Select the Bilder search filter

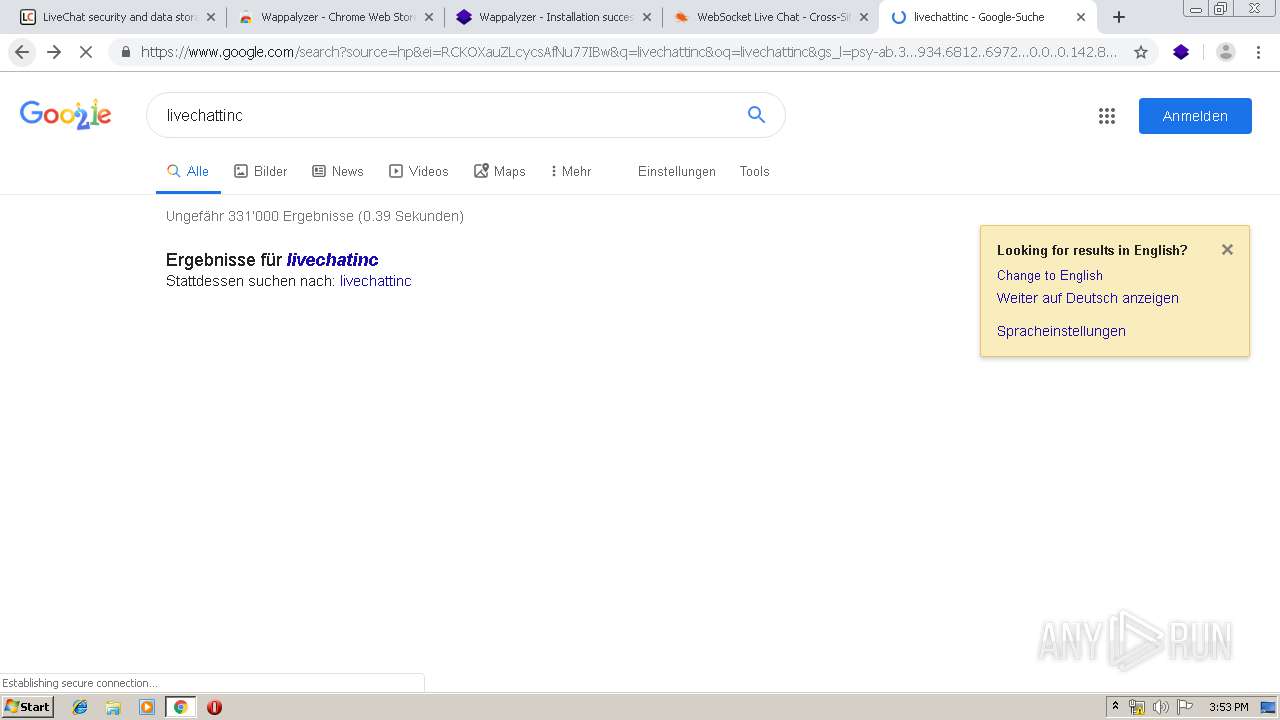coord(261,171)
